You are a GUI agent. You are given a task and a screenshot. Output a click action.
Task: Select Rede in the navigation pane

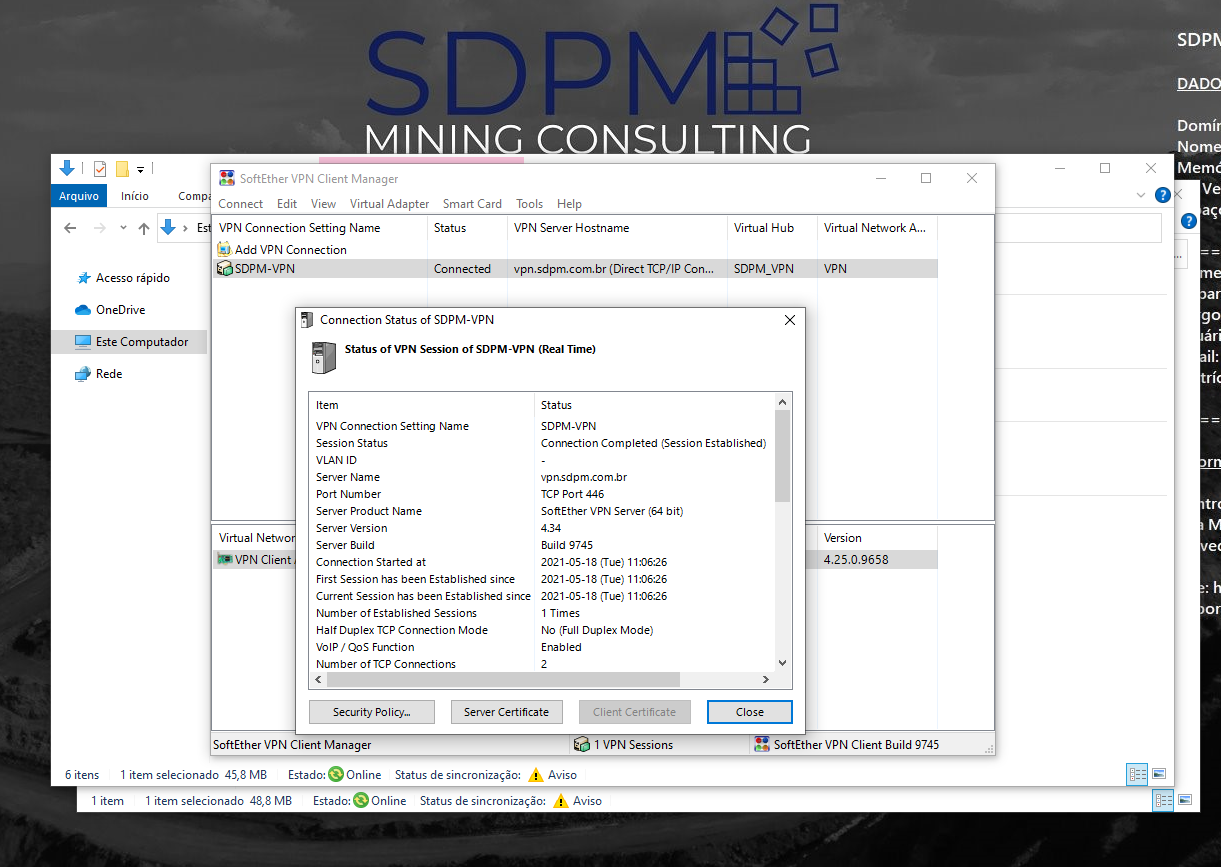coord(108,374)
